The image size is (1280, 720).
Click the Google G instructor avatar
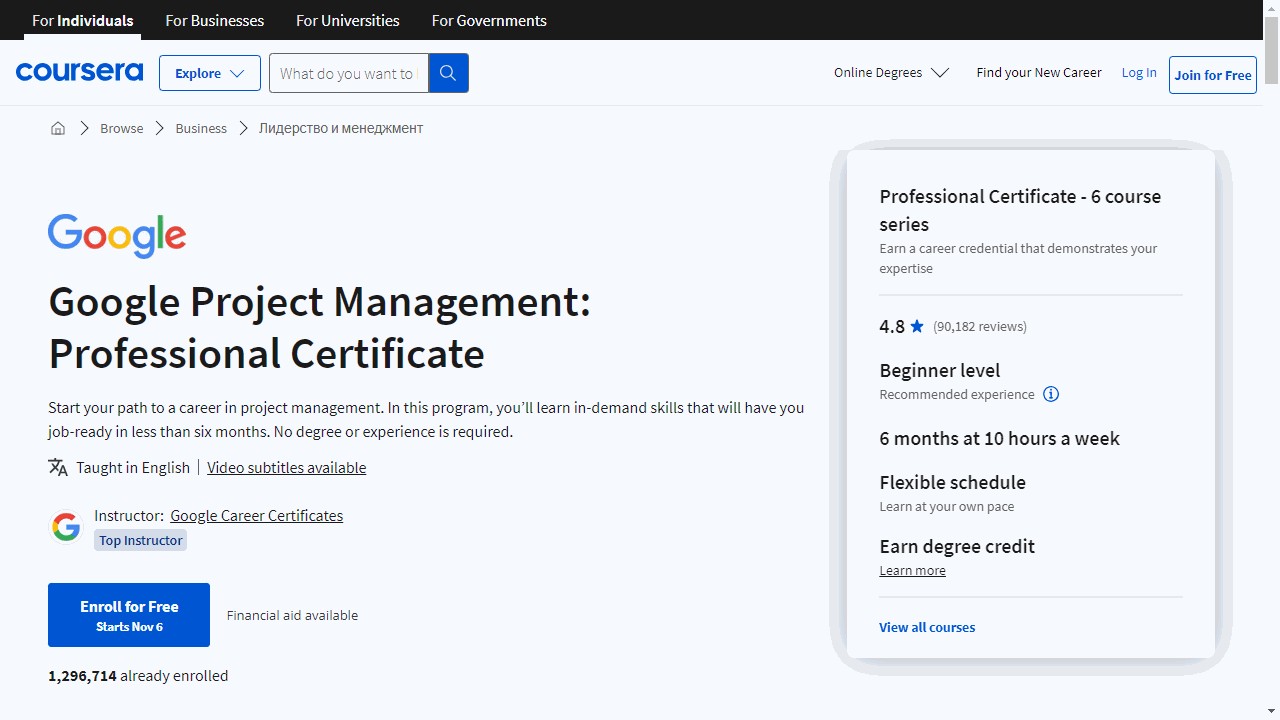coord(66,527)
